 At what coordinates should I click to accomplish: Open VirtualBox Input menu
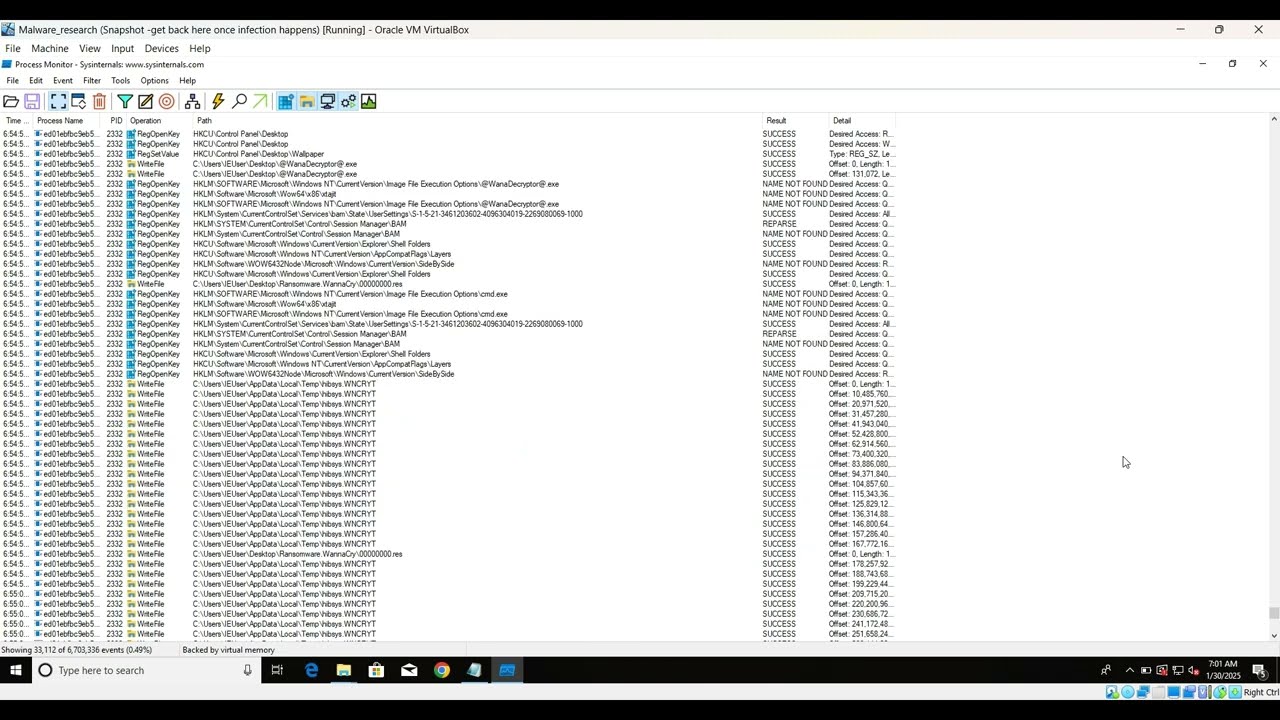click(122, 48)
